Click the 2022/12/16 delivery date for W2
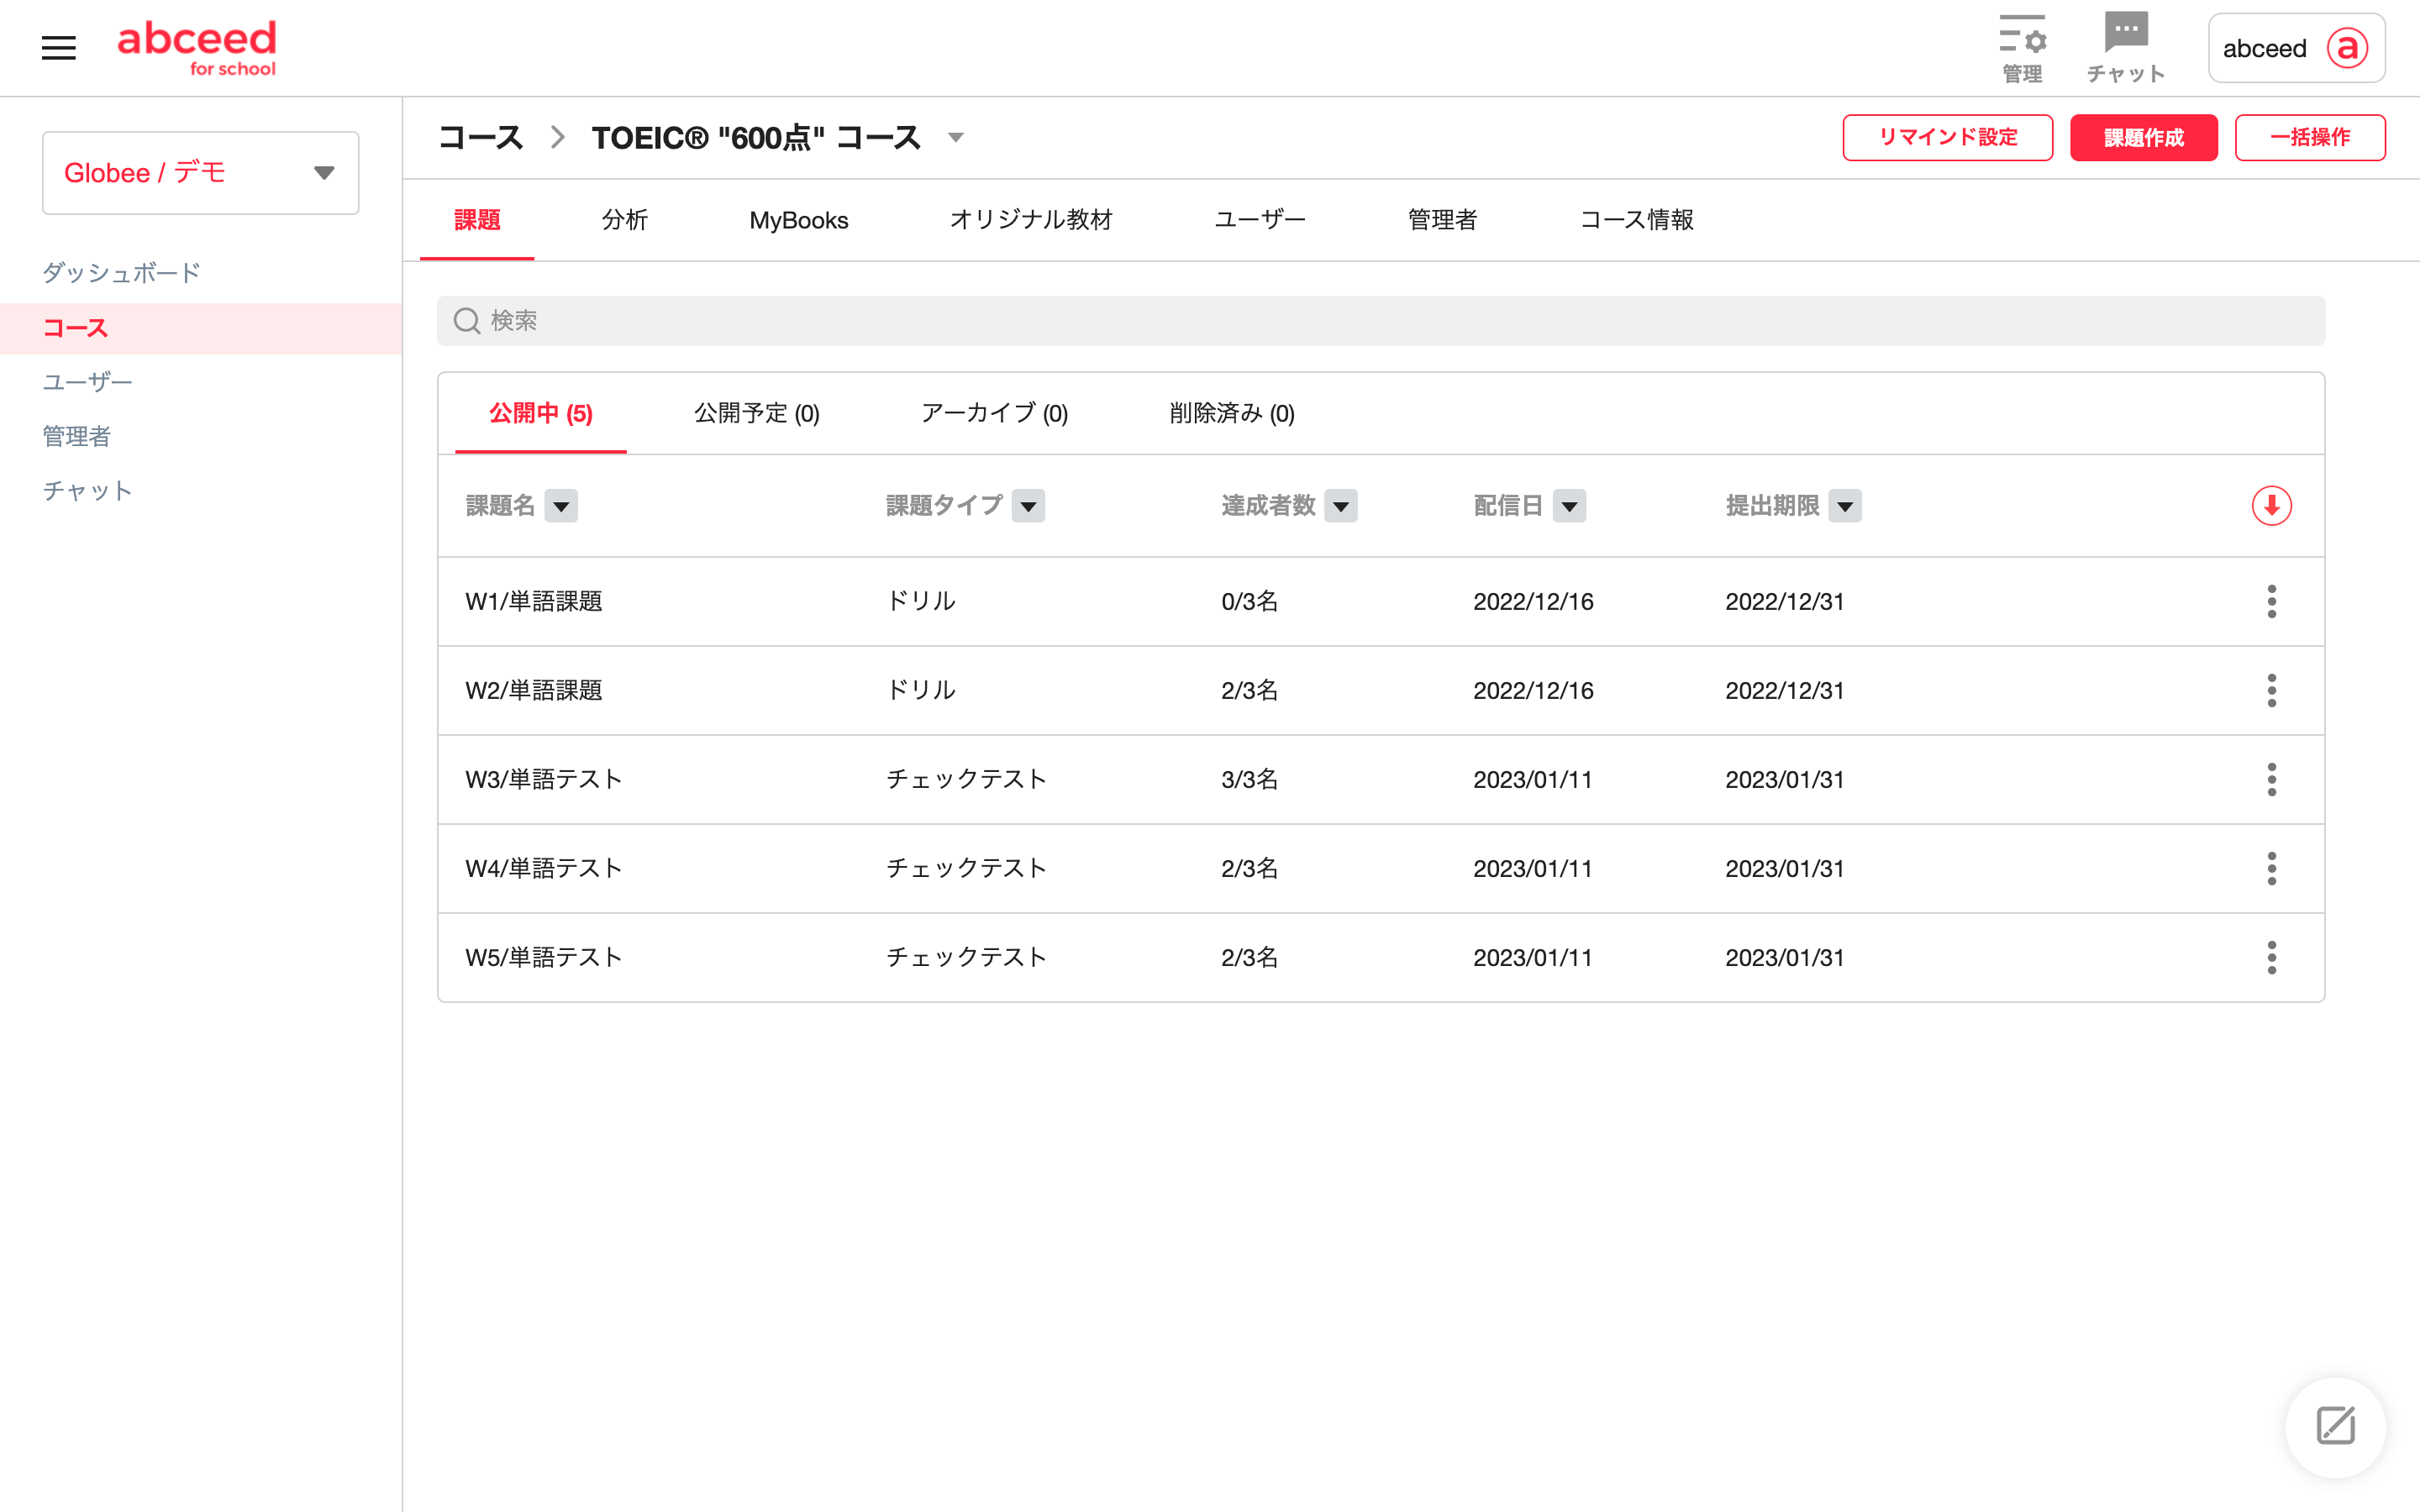Screen dimensions: 2420x1512 [1533, 690]
